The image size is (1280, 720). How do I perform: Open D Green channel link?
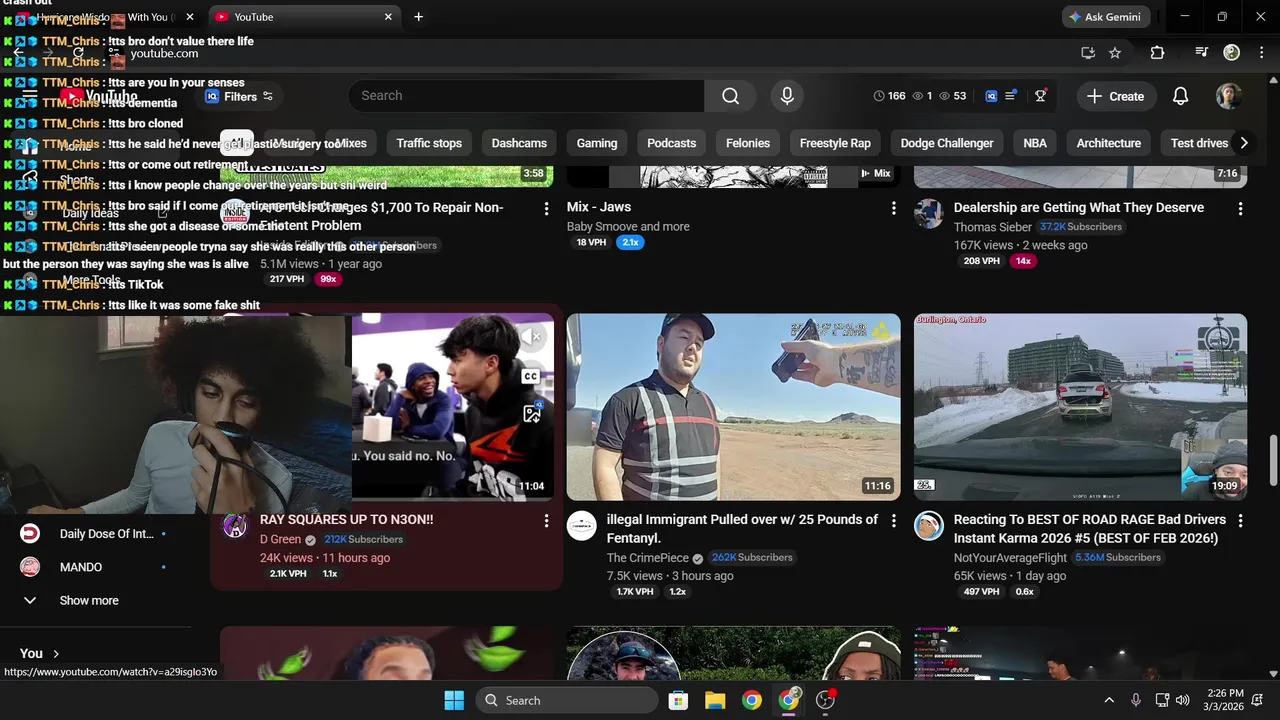280,540
